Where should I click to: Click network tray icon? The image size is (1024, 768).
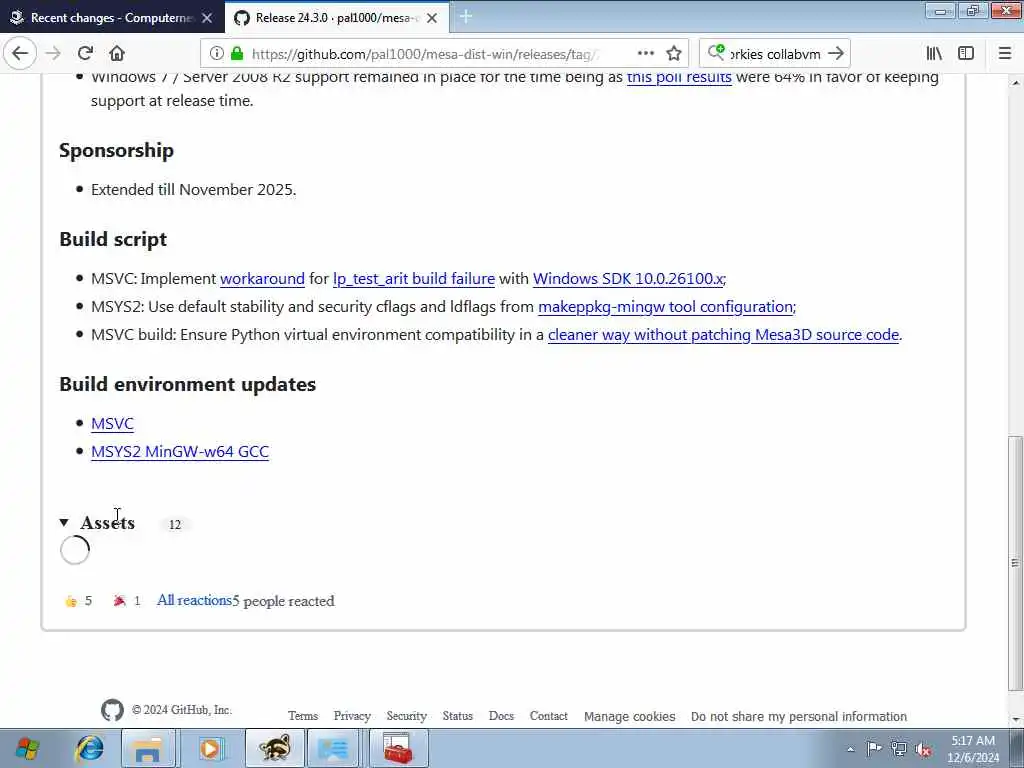[899, 749]
